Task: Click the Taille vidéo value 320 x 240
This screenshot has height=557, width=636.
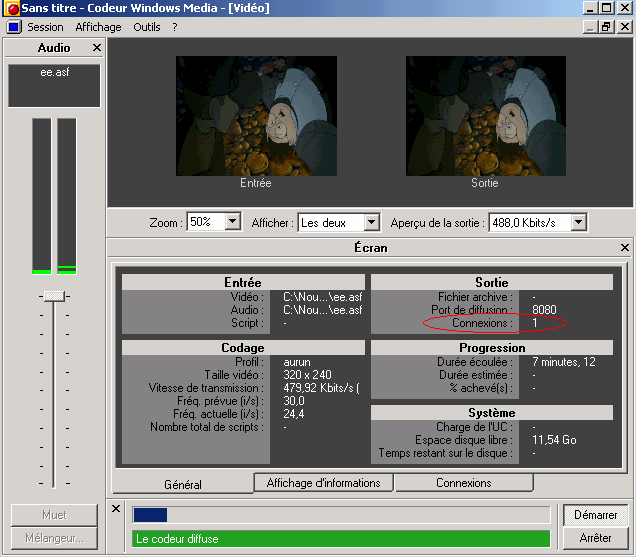Action: (307, 375)
